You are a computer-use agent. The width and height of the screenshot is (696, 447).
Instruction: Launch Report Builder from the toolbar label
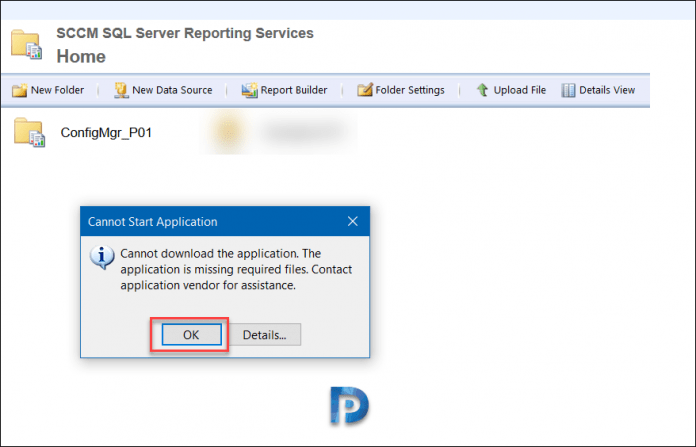[294, 90]
